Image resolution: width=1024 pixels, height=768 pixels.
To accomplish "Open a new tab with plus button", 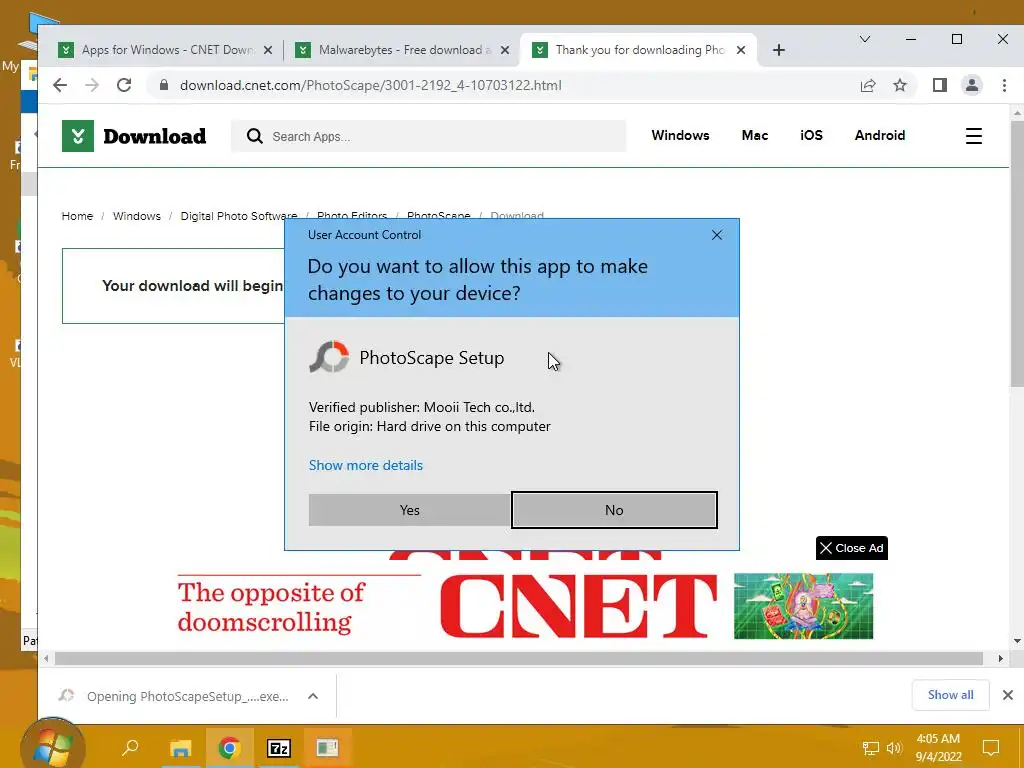I will (778, 50).
